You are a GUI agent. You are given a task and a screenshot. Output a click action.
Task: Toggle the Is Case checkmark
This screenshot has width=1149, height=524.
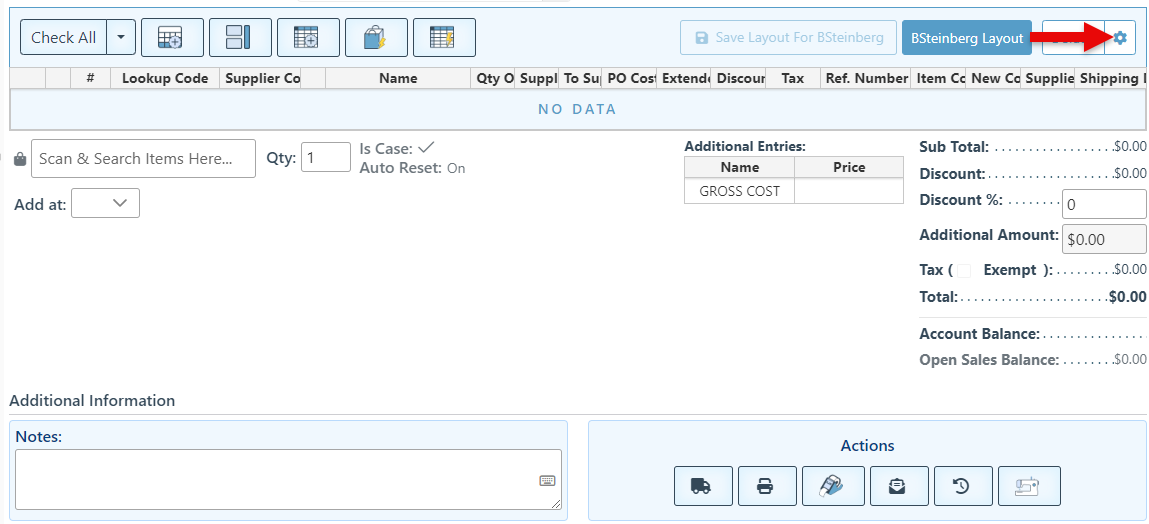[x=426, y=148]
